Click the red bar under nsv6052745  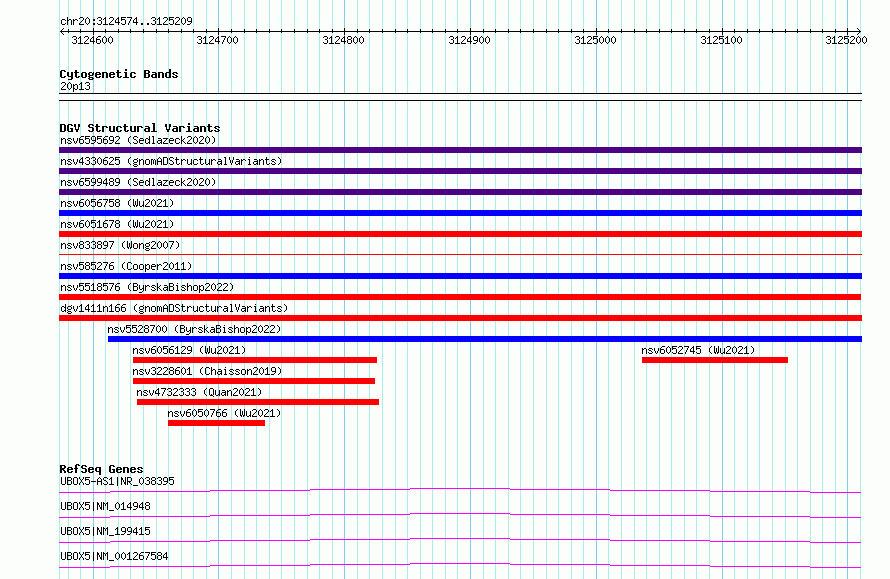(715, 360)
